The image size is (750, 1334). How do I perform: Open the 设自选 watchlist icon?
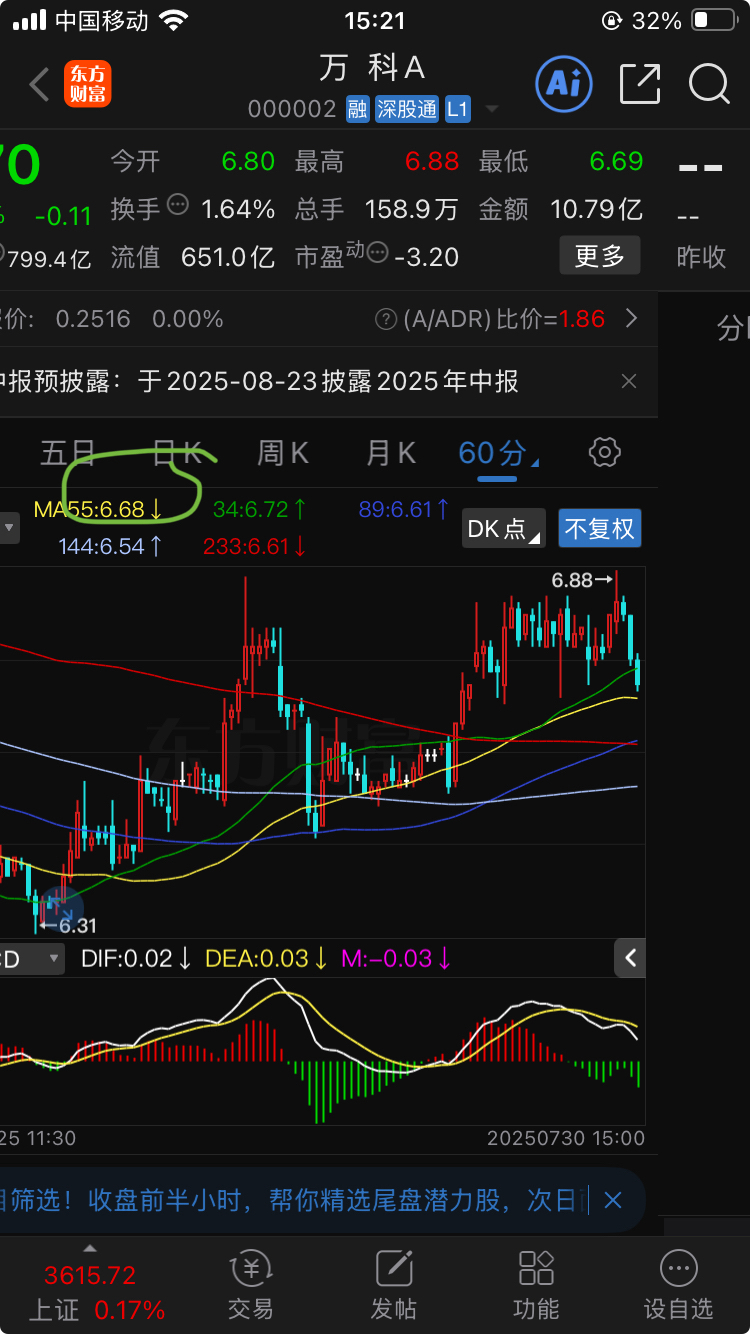pos(679,1285)
